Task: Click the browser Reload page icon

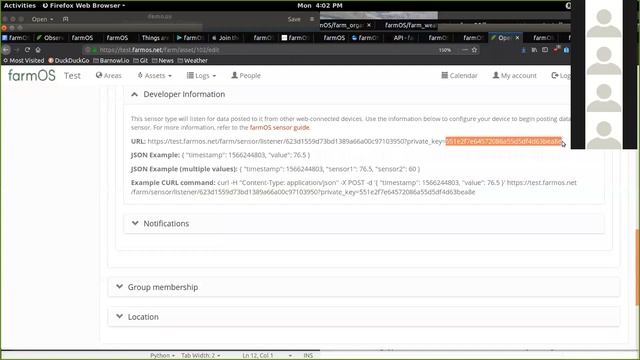Action: point(27,50)
